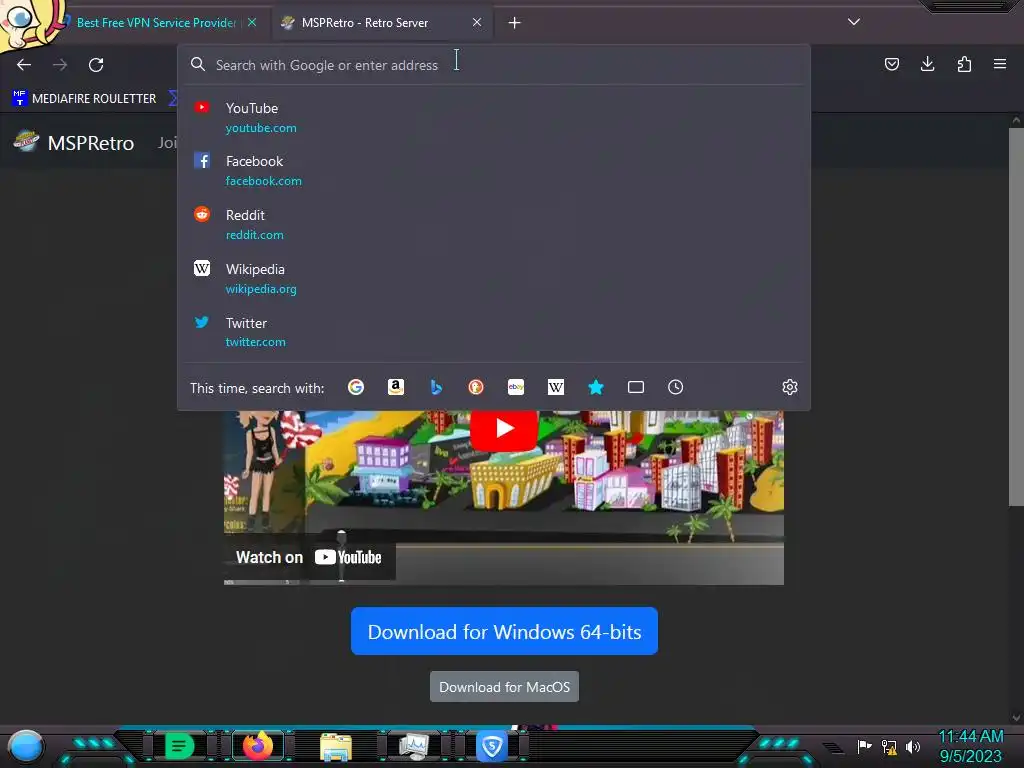Open search settings gear icon
Viewport: 1024px width, 768px height.
790,387
